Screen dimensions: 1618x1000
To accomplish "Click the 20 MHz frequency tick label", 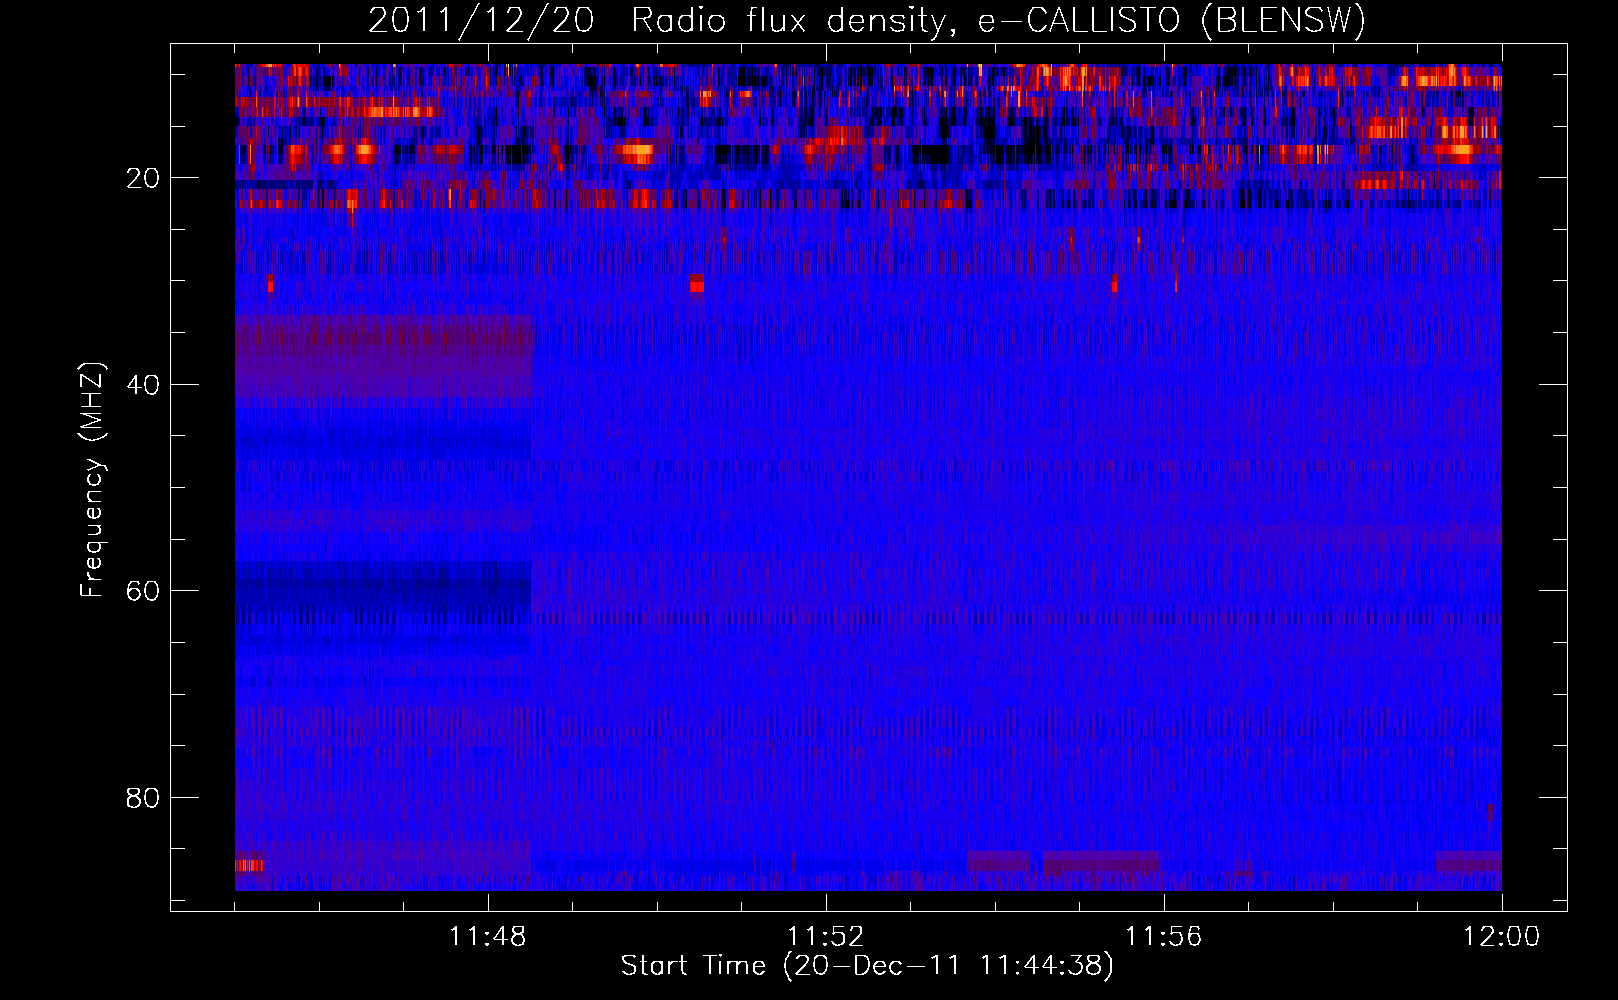I will (144, 178).
